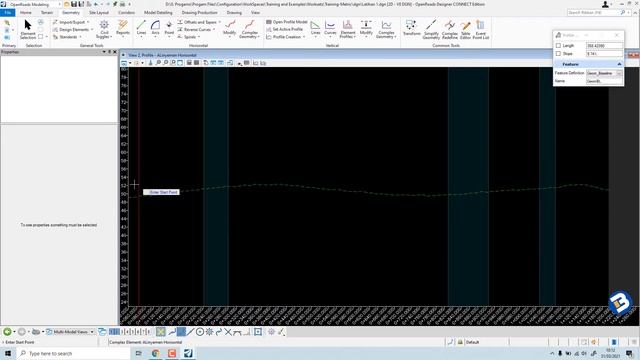Switch to the Terrain tab
Screen dimensions: 640x360
point(47,13)
